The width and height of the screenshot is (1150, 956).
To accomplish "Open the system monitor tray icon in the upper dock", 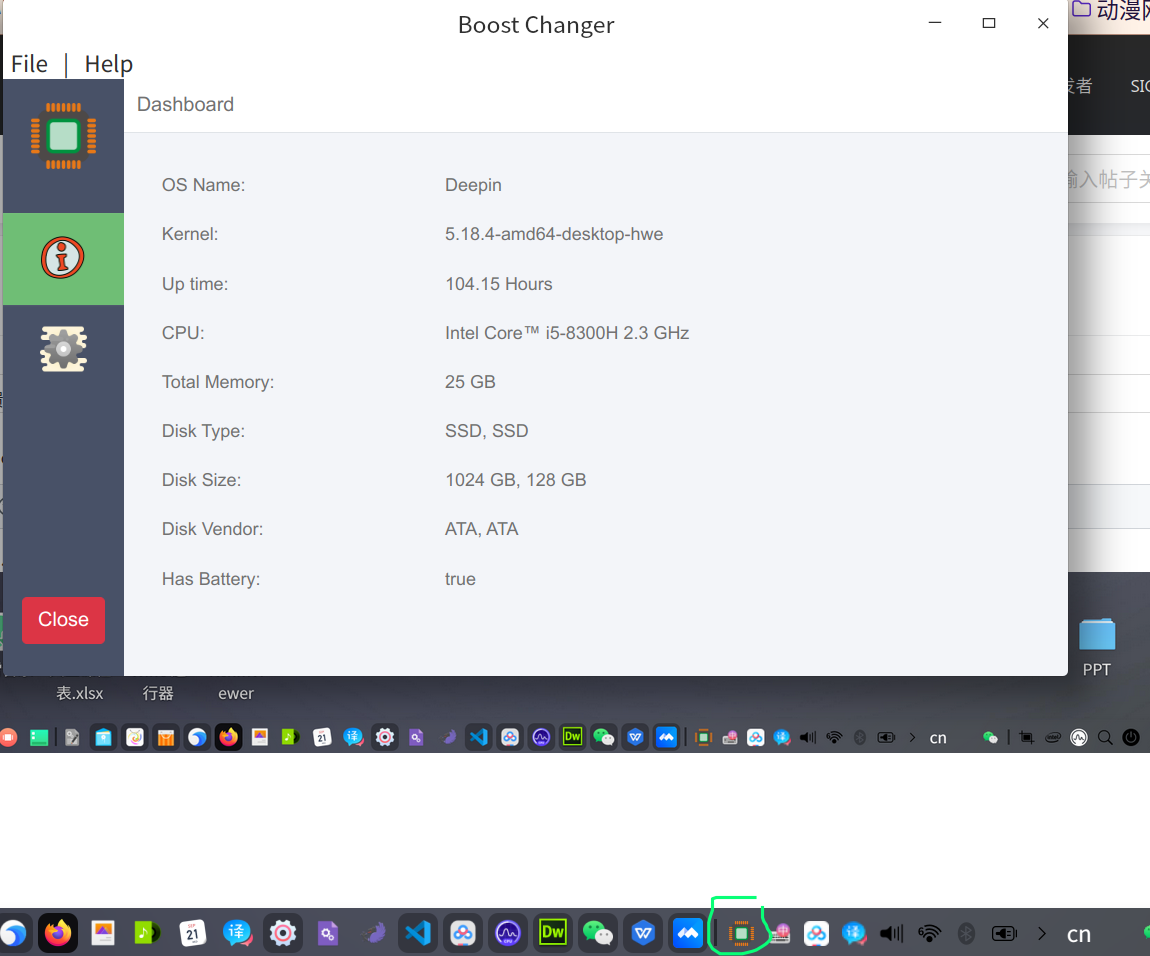I will pyautogui.click(x=1078, y=737).
